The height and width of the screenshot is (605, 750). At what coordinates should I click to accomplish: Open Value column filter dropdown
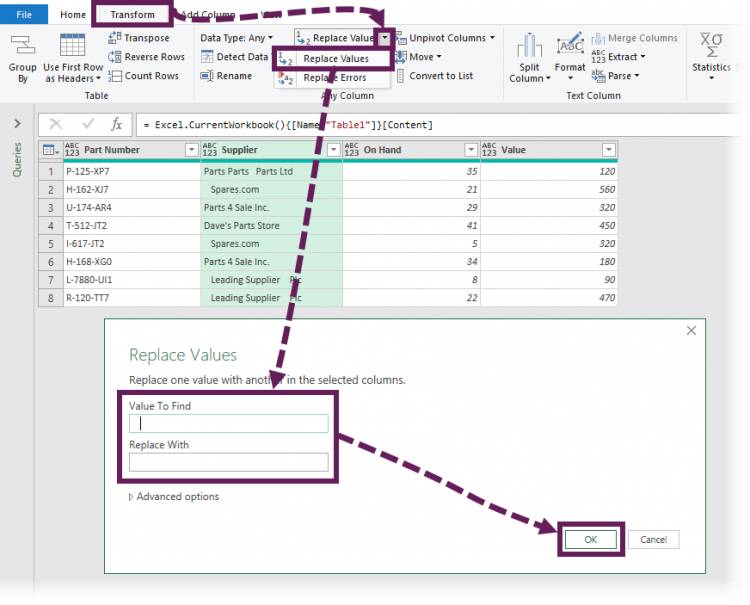[608, 150]
